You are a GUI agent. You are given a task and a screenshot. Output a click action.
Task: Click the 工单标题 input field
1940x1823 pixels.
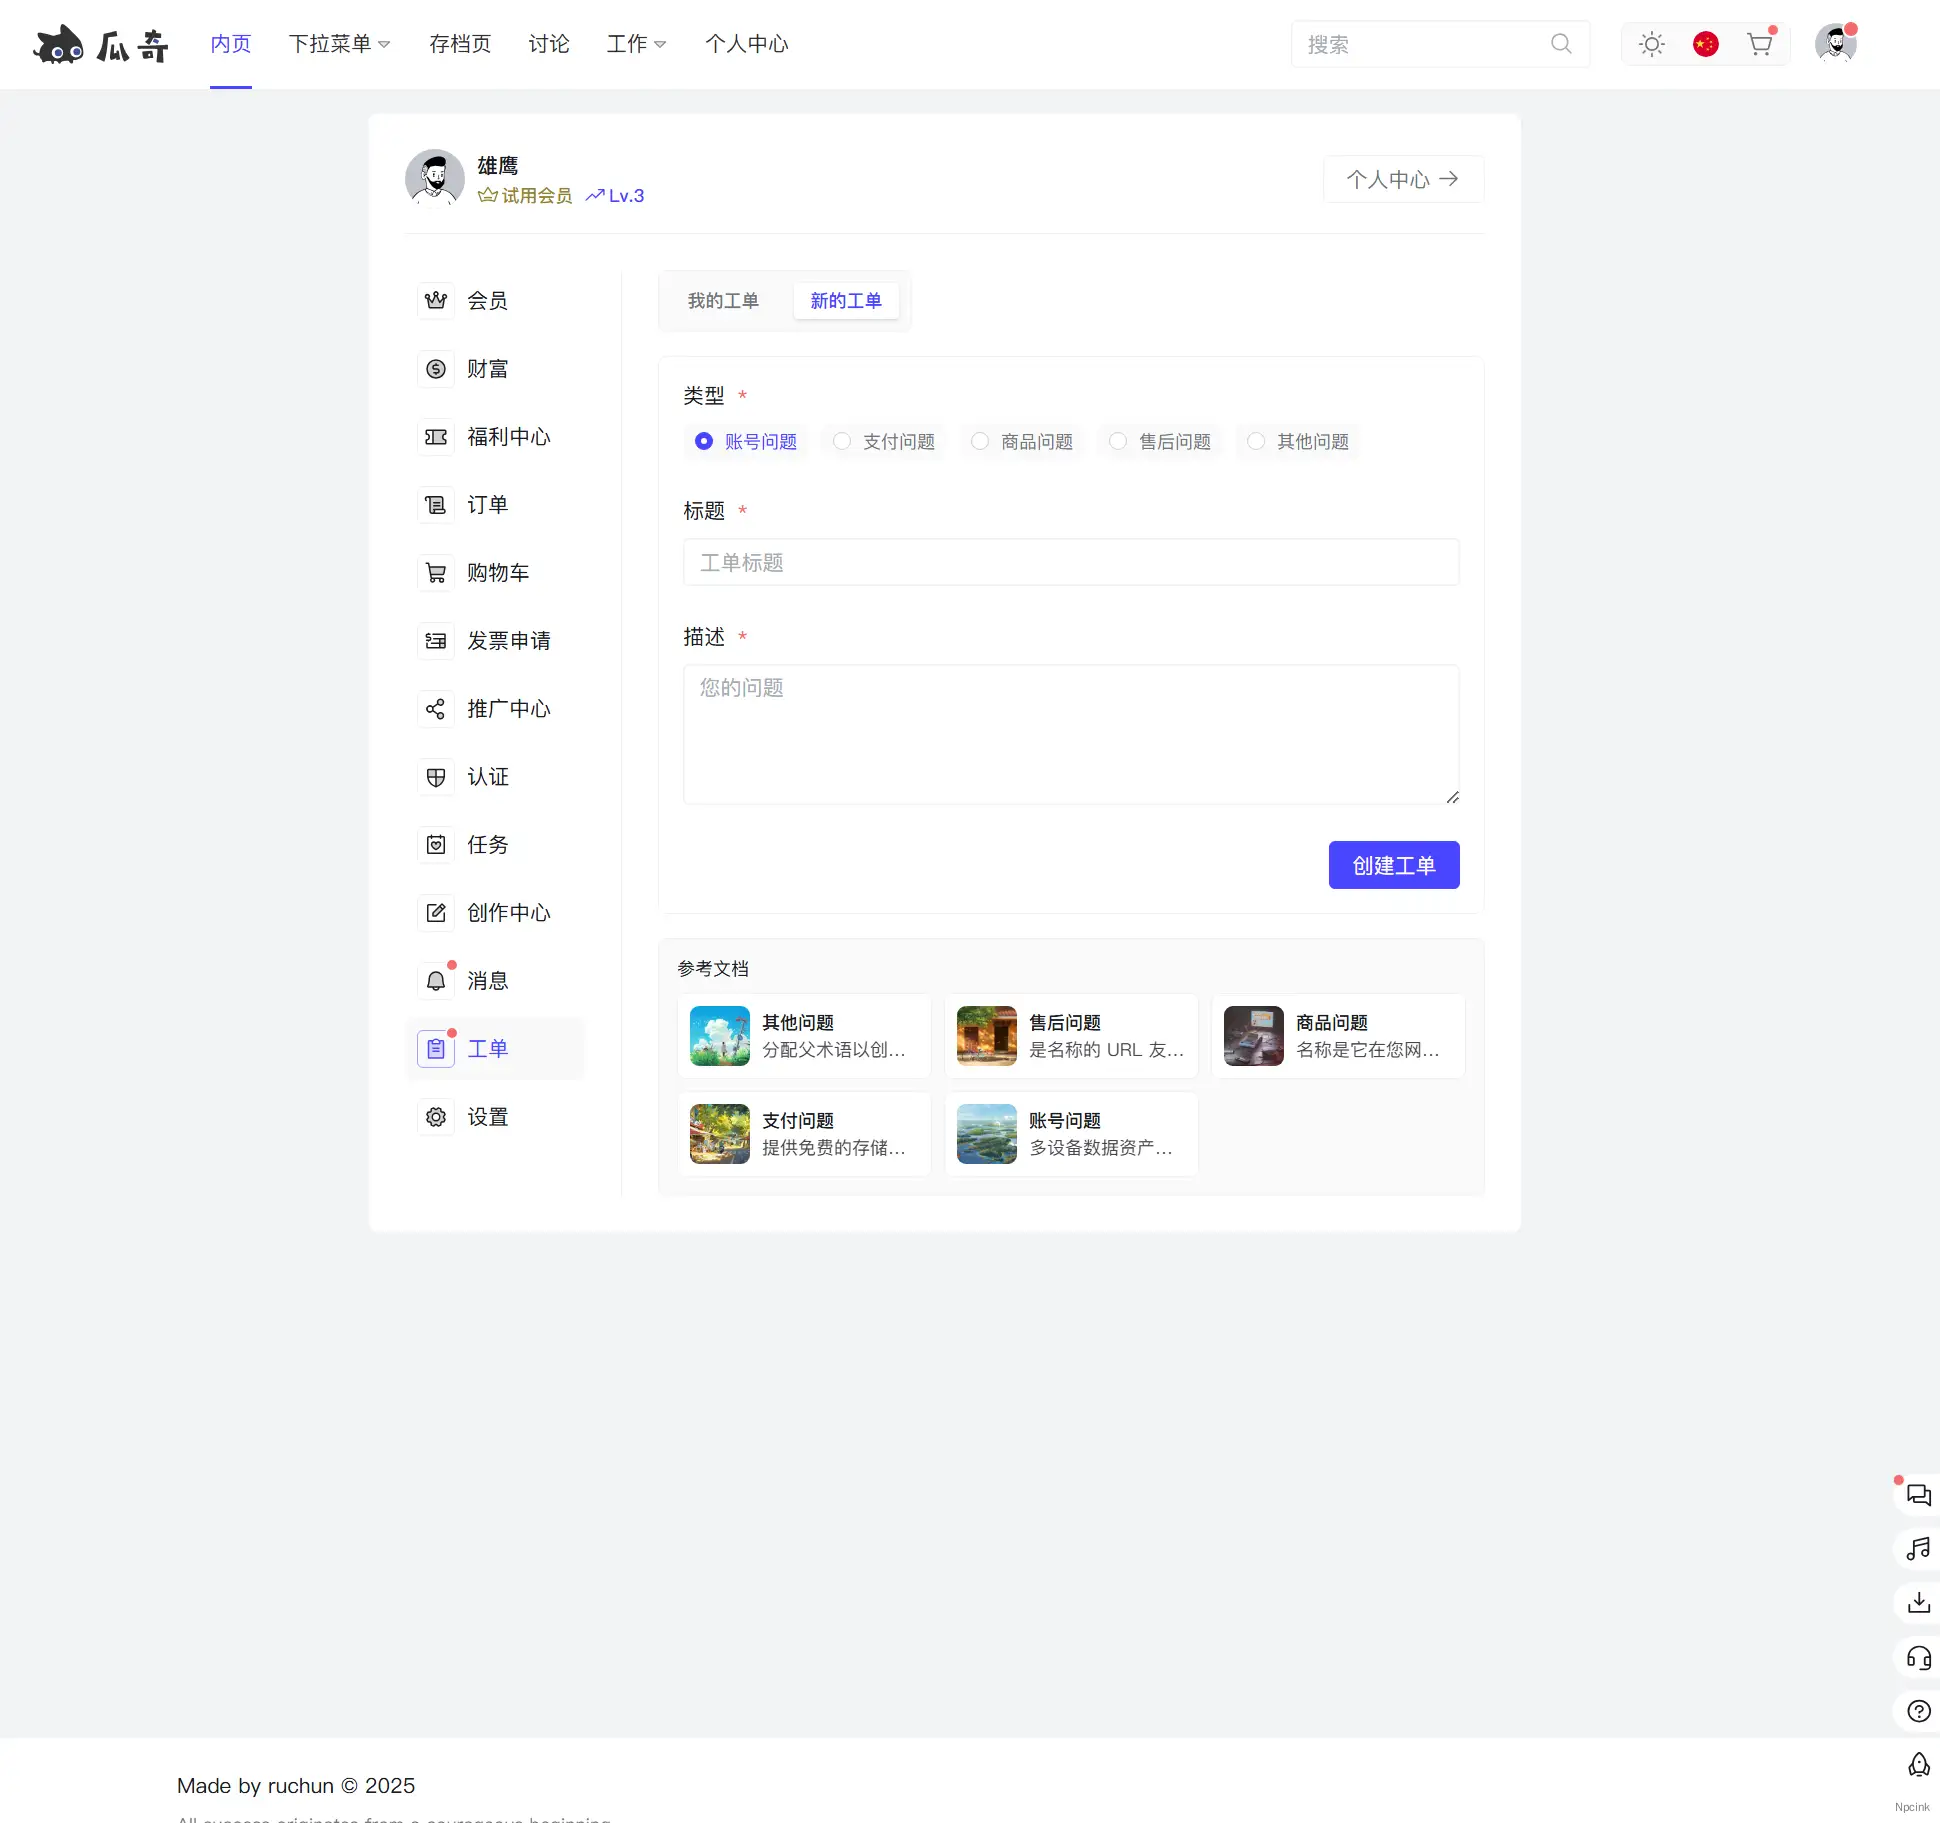(x=1070, y=562)
